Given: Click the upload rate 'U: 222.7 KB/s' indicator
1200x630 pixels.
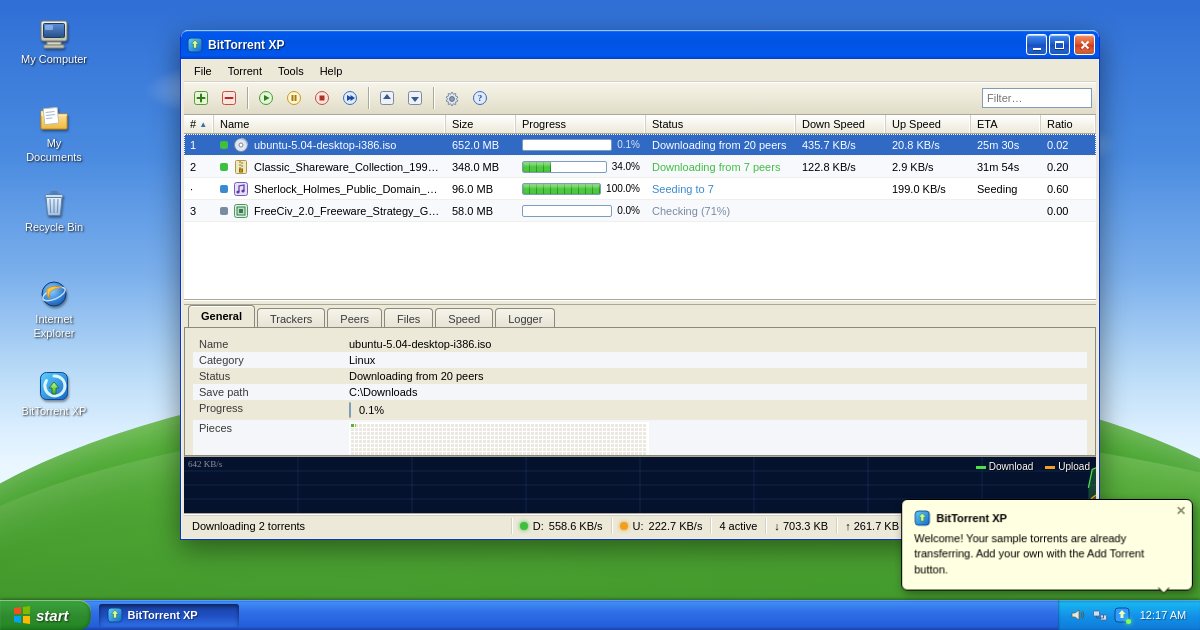Looking at the screenshot, I should click(661, 526).
